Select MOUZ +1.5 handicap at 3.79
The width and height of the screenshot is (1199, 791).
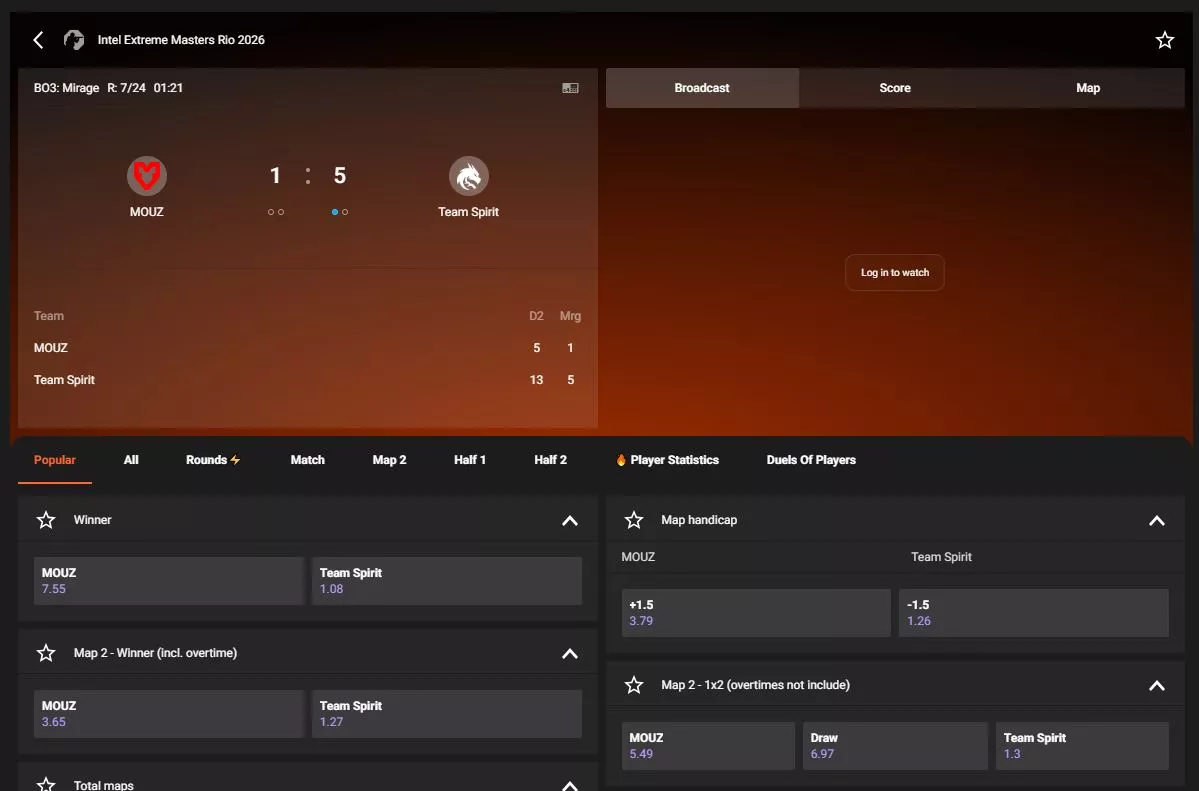[756, 613]
